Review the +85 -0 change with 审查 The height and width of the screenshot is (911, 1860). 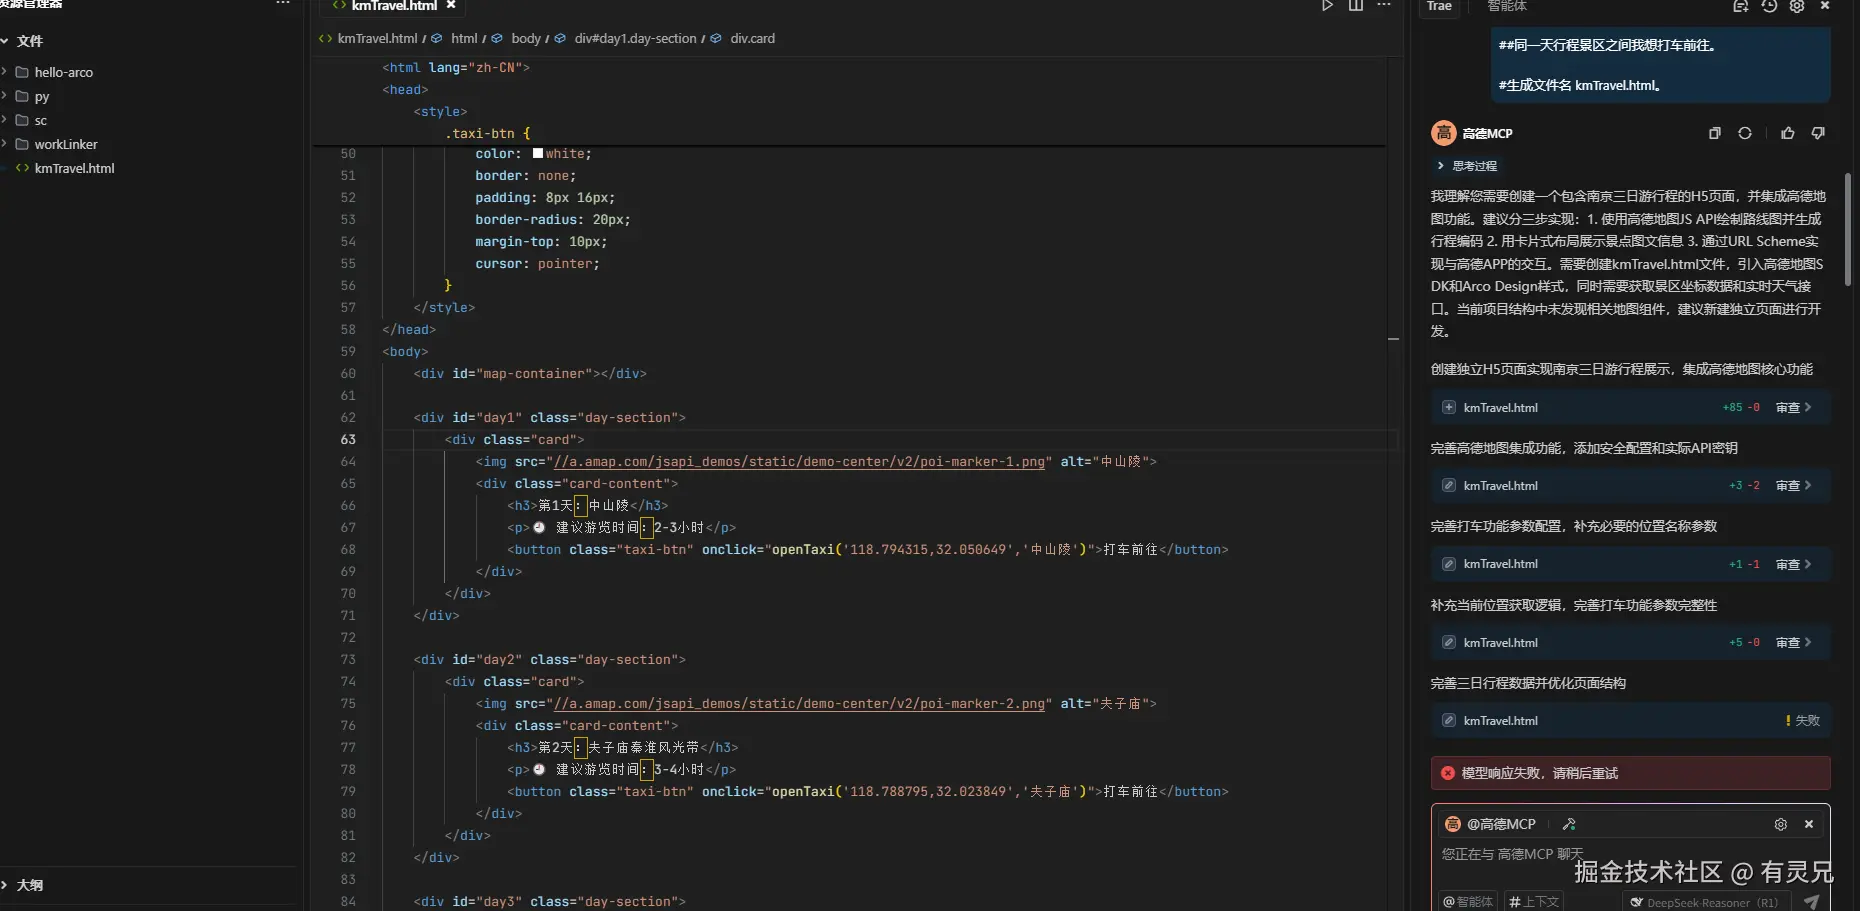pos(1794,408)
